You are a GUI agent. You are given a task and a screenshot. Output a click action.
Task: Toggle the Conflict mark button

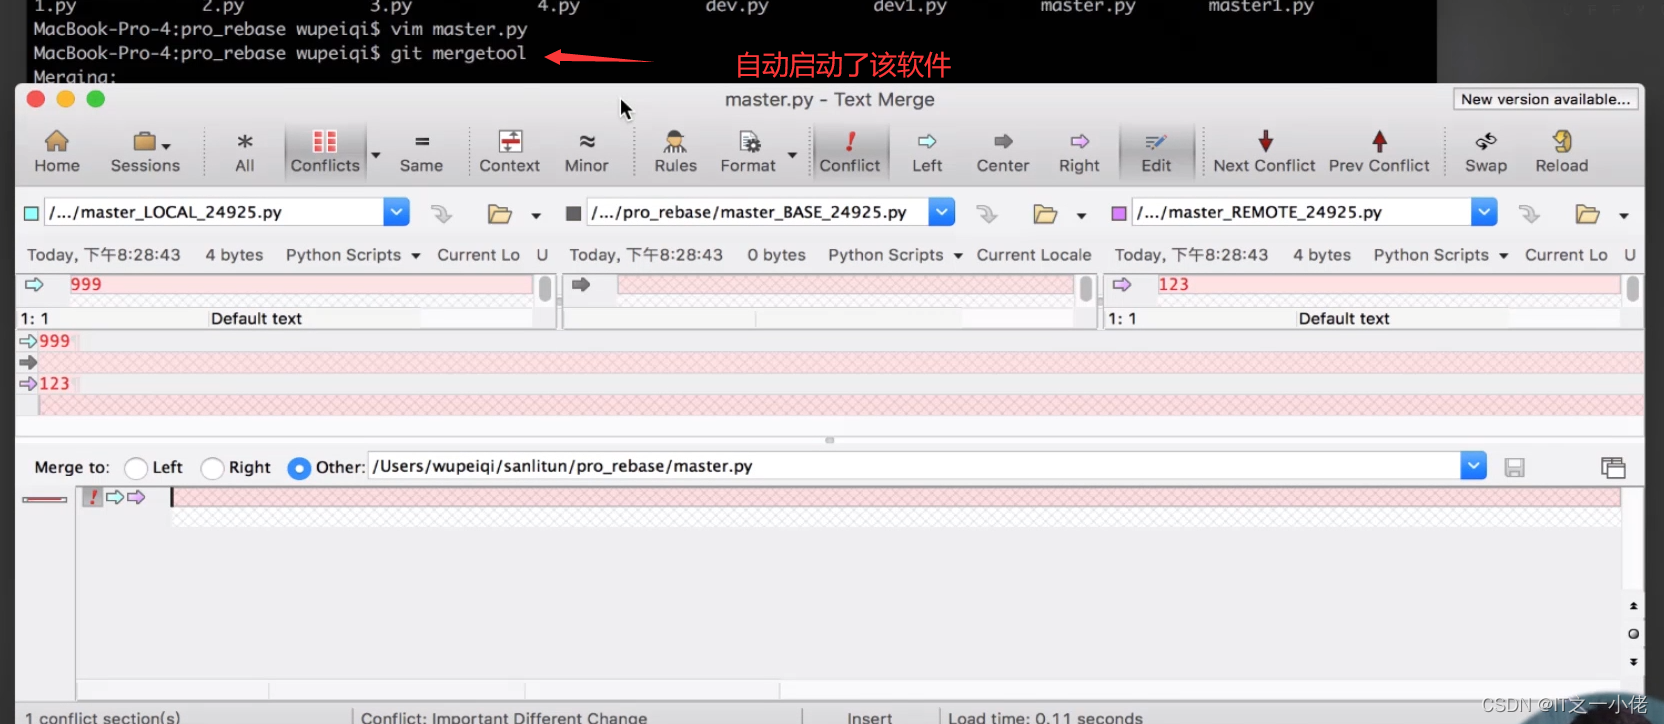tap(850, 152)
